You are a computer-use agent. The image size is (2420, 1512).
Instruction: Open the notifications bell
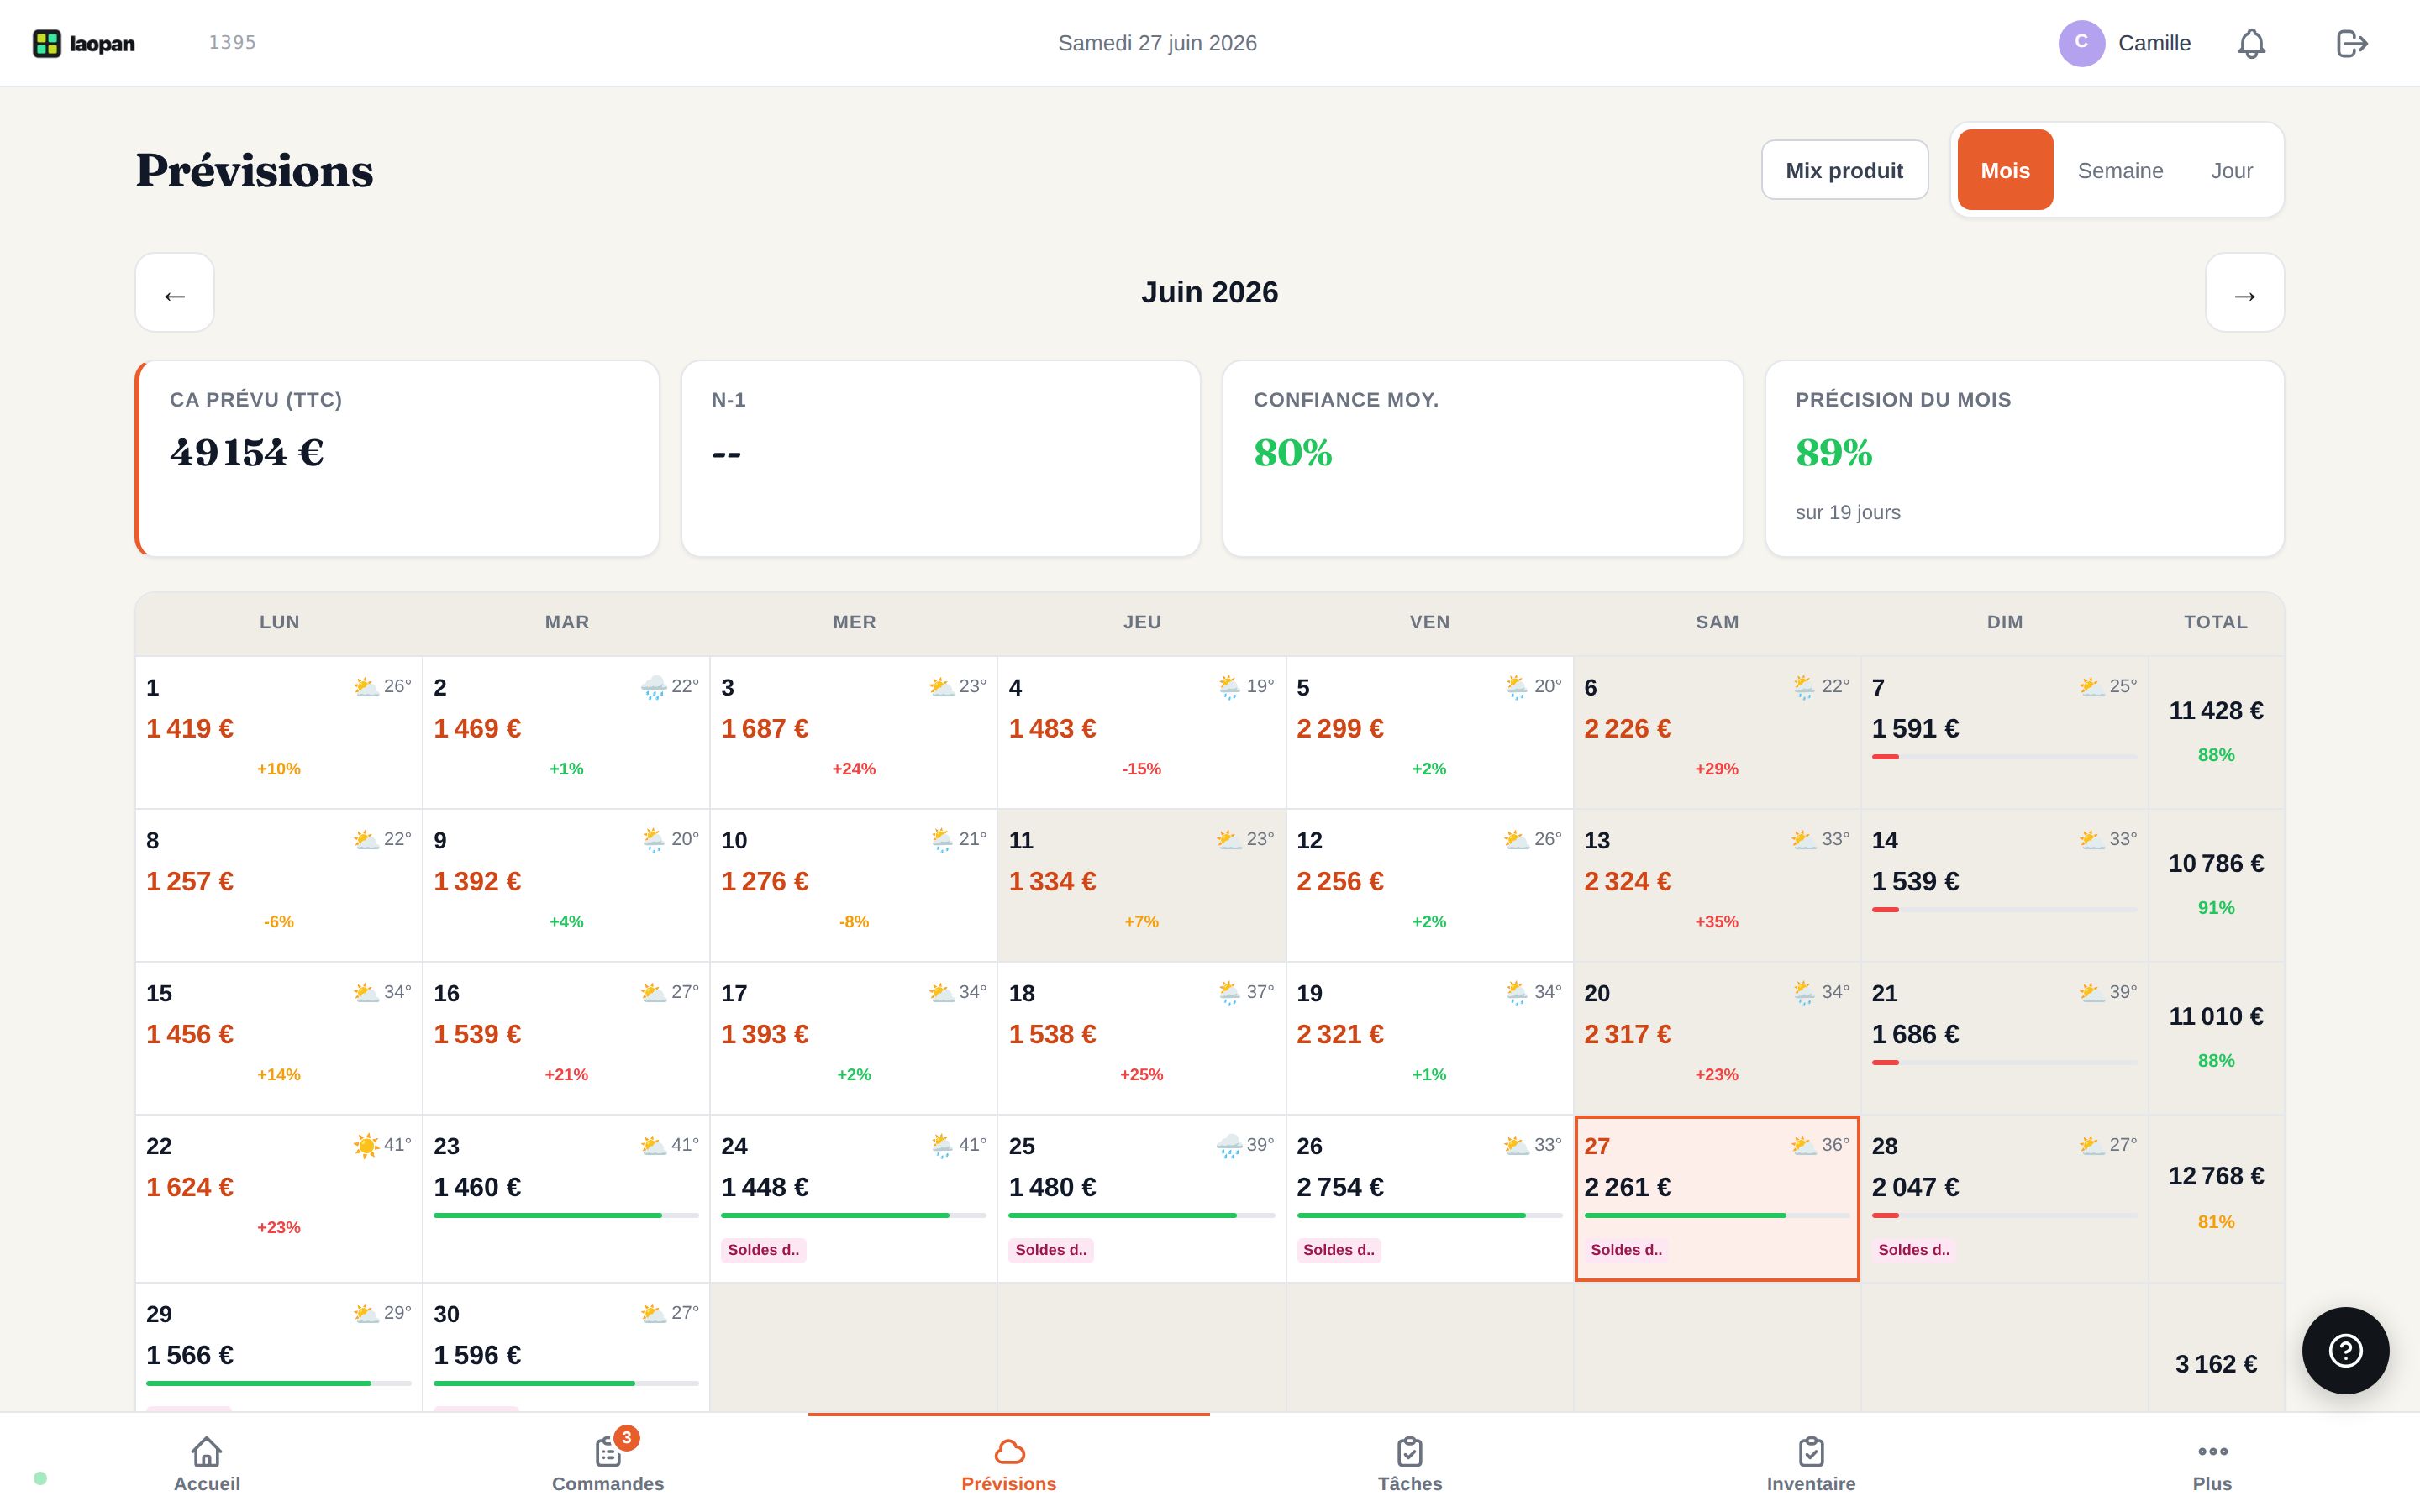coord(2251,43)
